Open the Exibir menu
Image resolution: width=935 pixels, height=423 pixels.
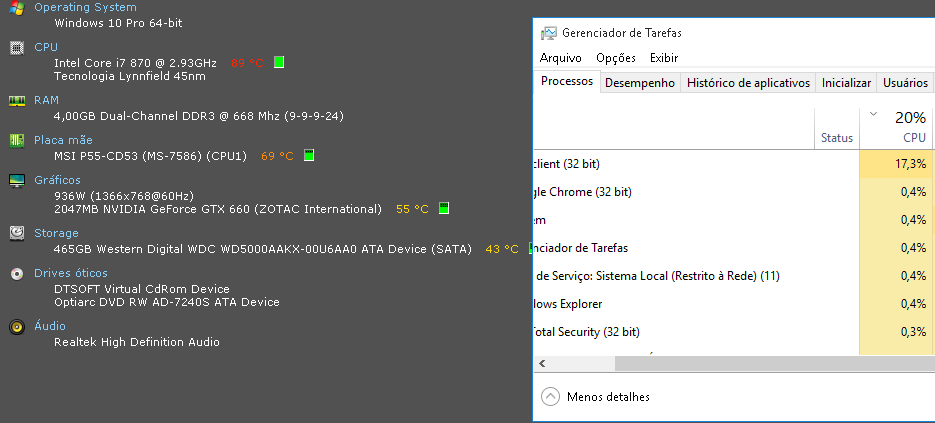point(664,58)
